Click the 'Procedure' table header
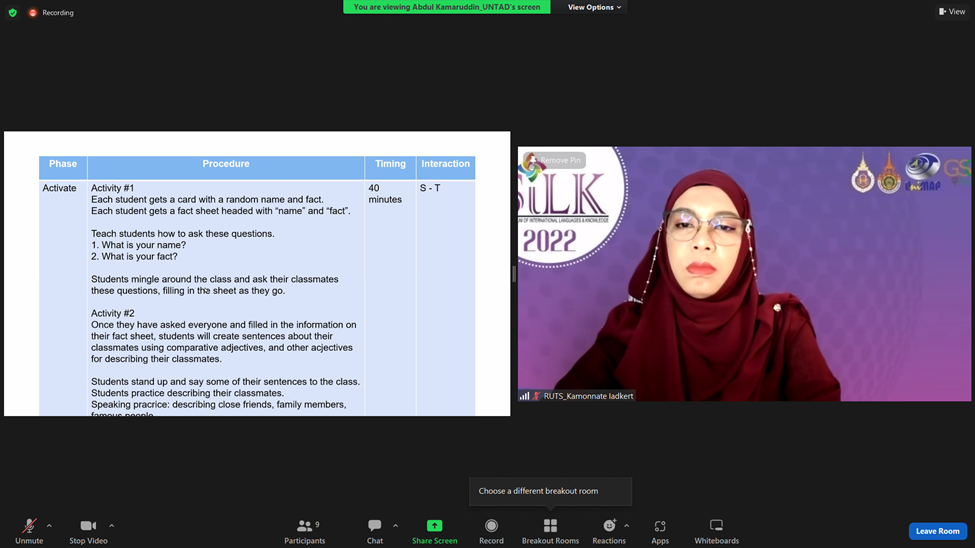The width and height of the screenshot is (975, 548). 226,164
